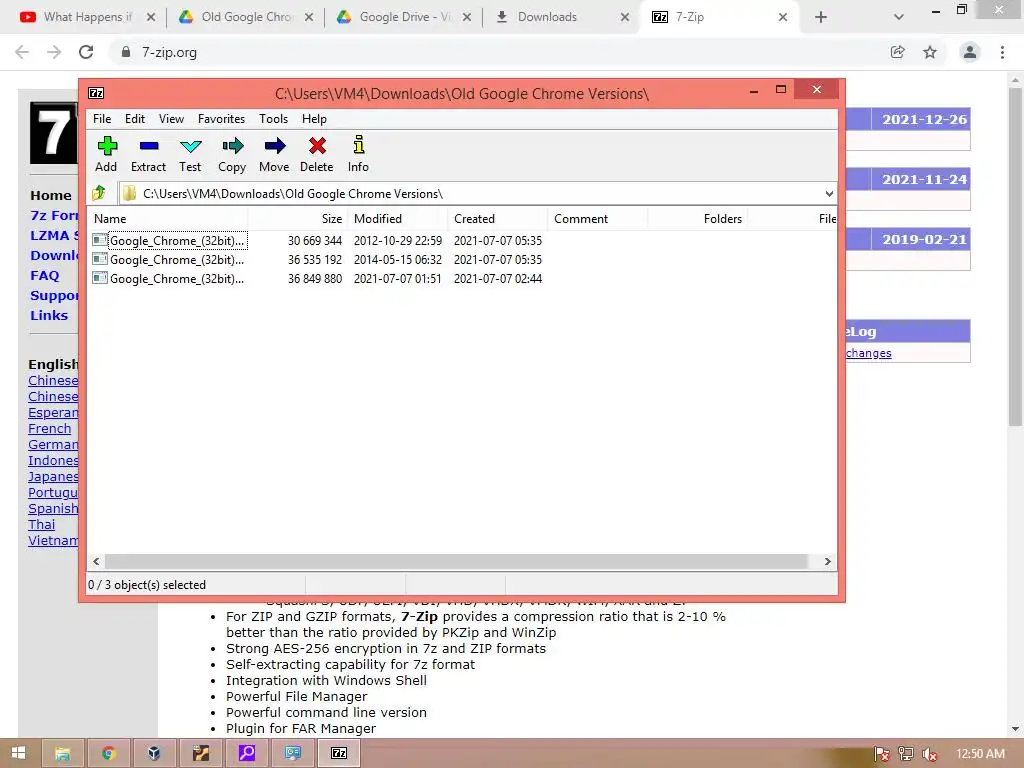This screenshot has height=768, width=1024.
Task: Expand the 7-Zip address path dropdown
Action: [829, 193]
